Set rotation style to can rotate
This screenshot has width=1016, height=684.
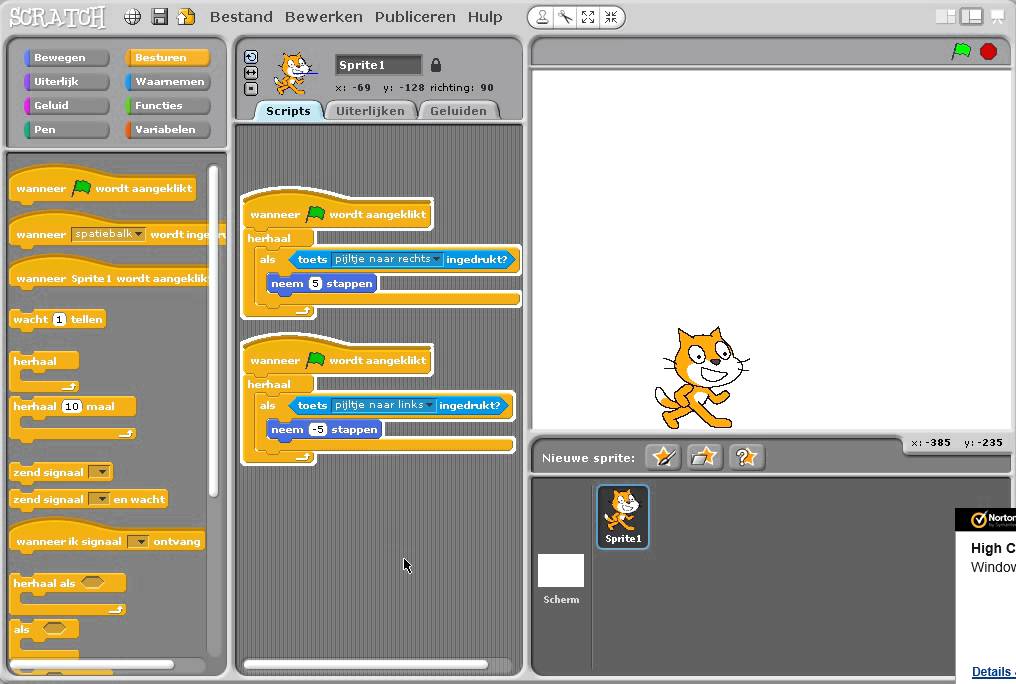tap(251, 57)
